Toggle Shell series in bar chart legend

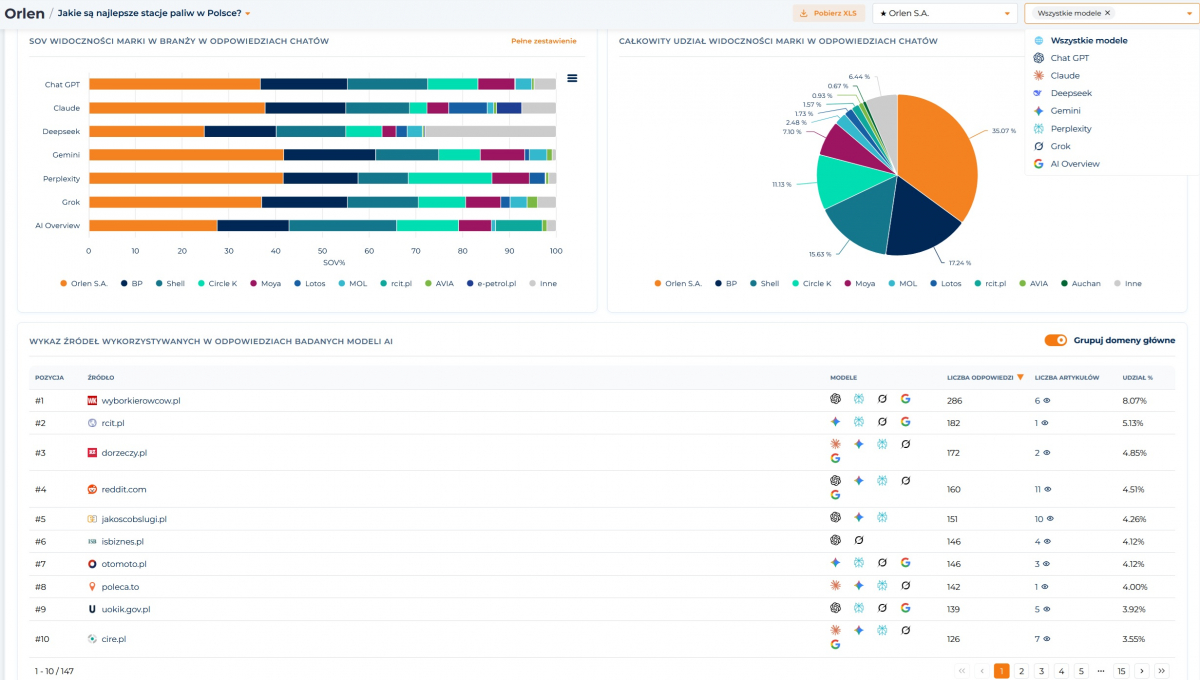tap(168, 283)
